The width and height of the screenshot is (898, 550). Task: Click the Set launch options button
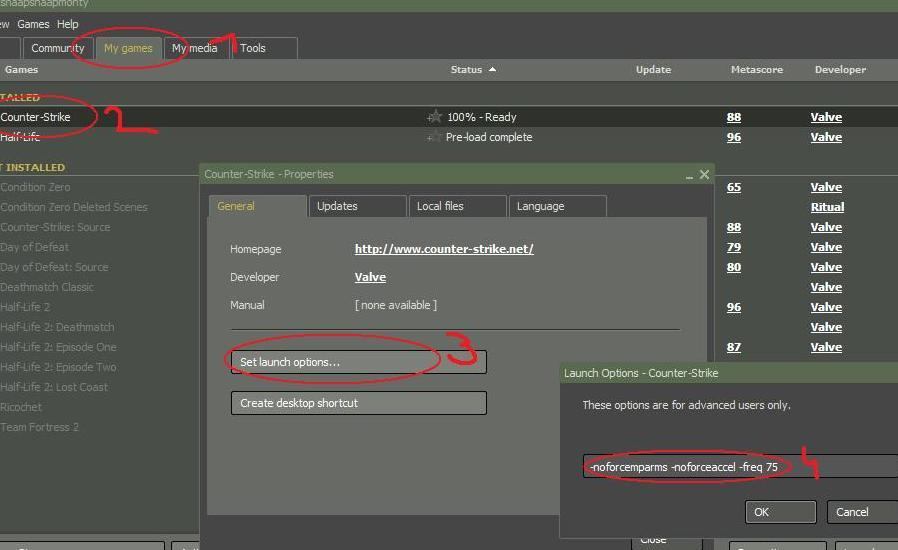pos(359,362)
